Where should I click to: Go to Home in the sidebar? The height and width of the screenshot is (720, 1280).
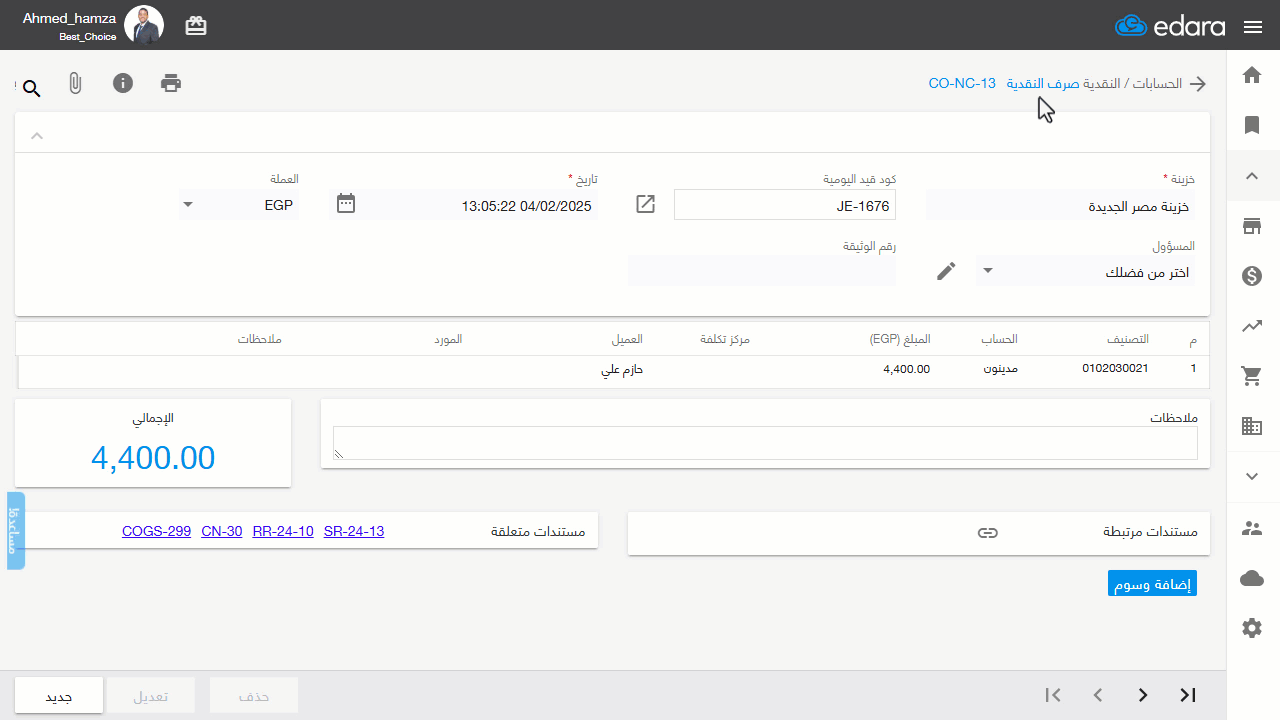[1252, 75]
